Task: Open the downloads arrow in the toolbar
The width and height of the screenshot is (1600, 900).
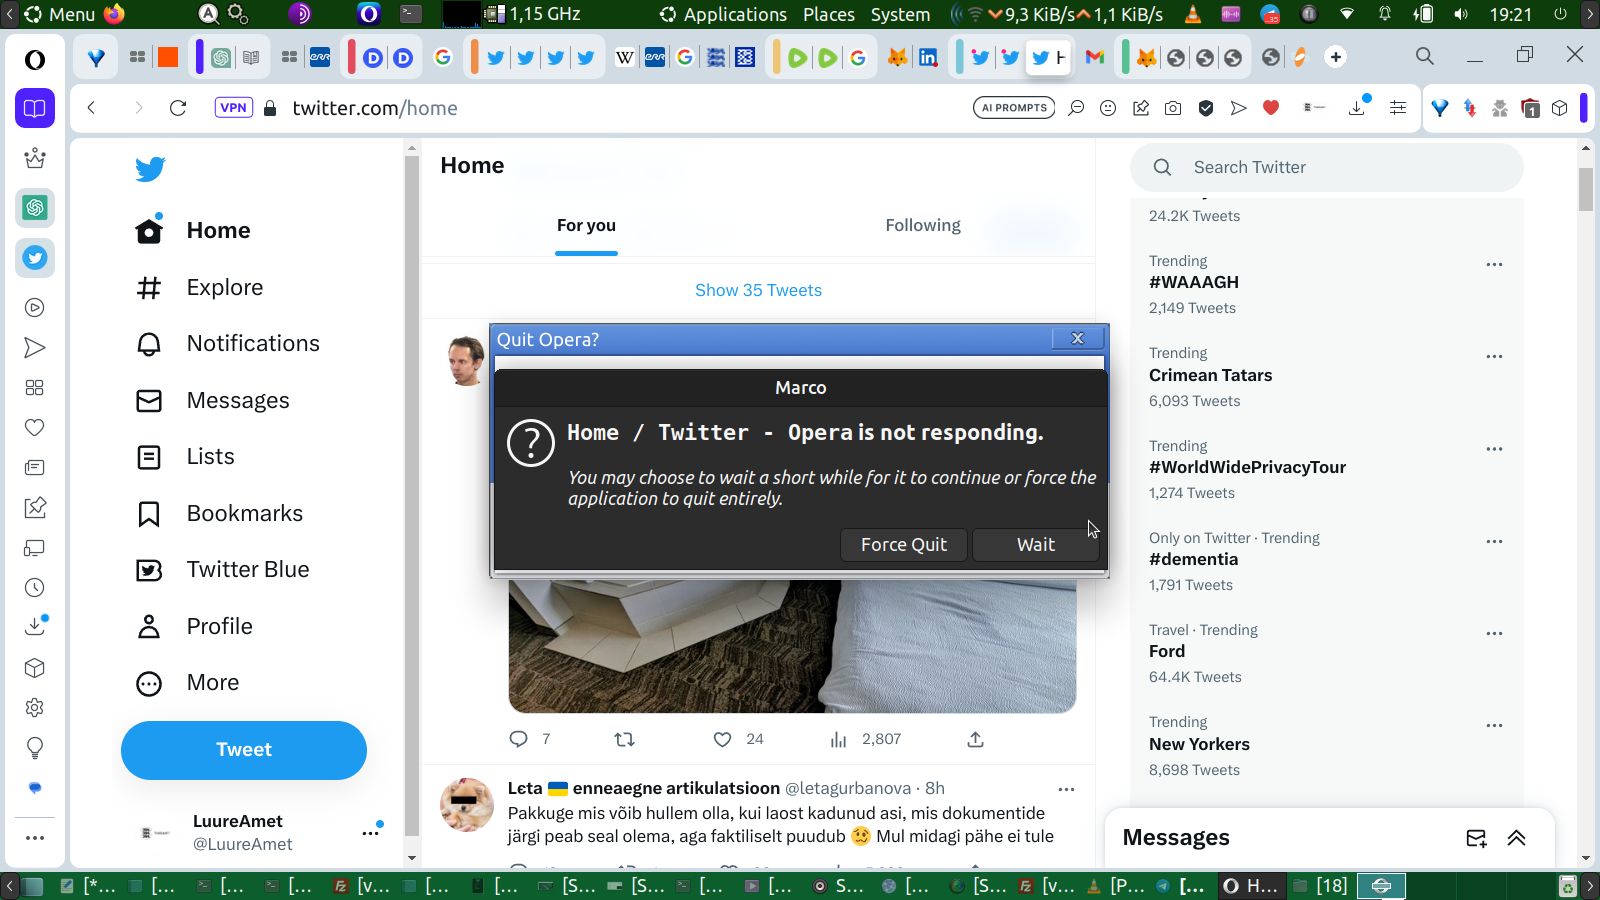Action: pyautogui.click(x=1358, y=106)
